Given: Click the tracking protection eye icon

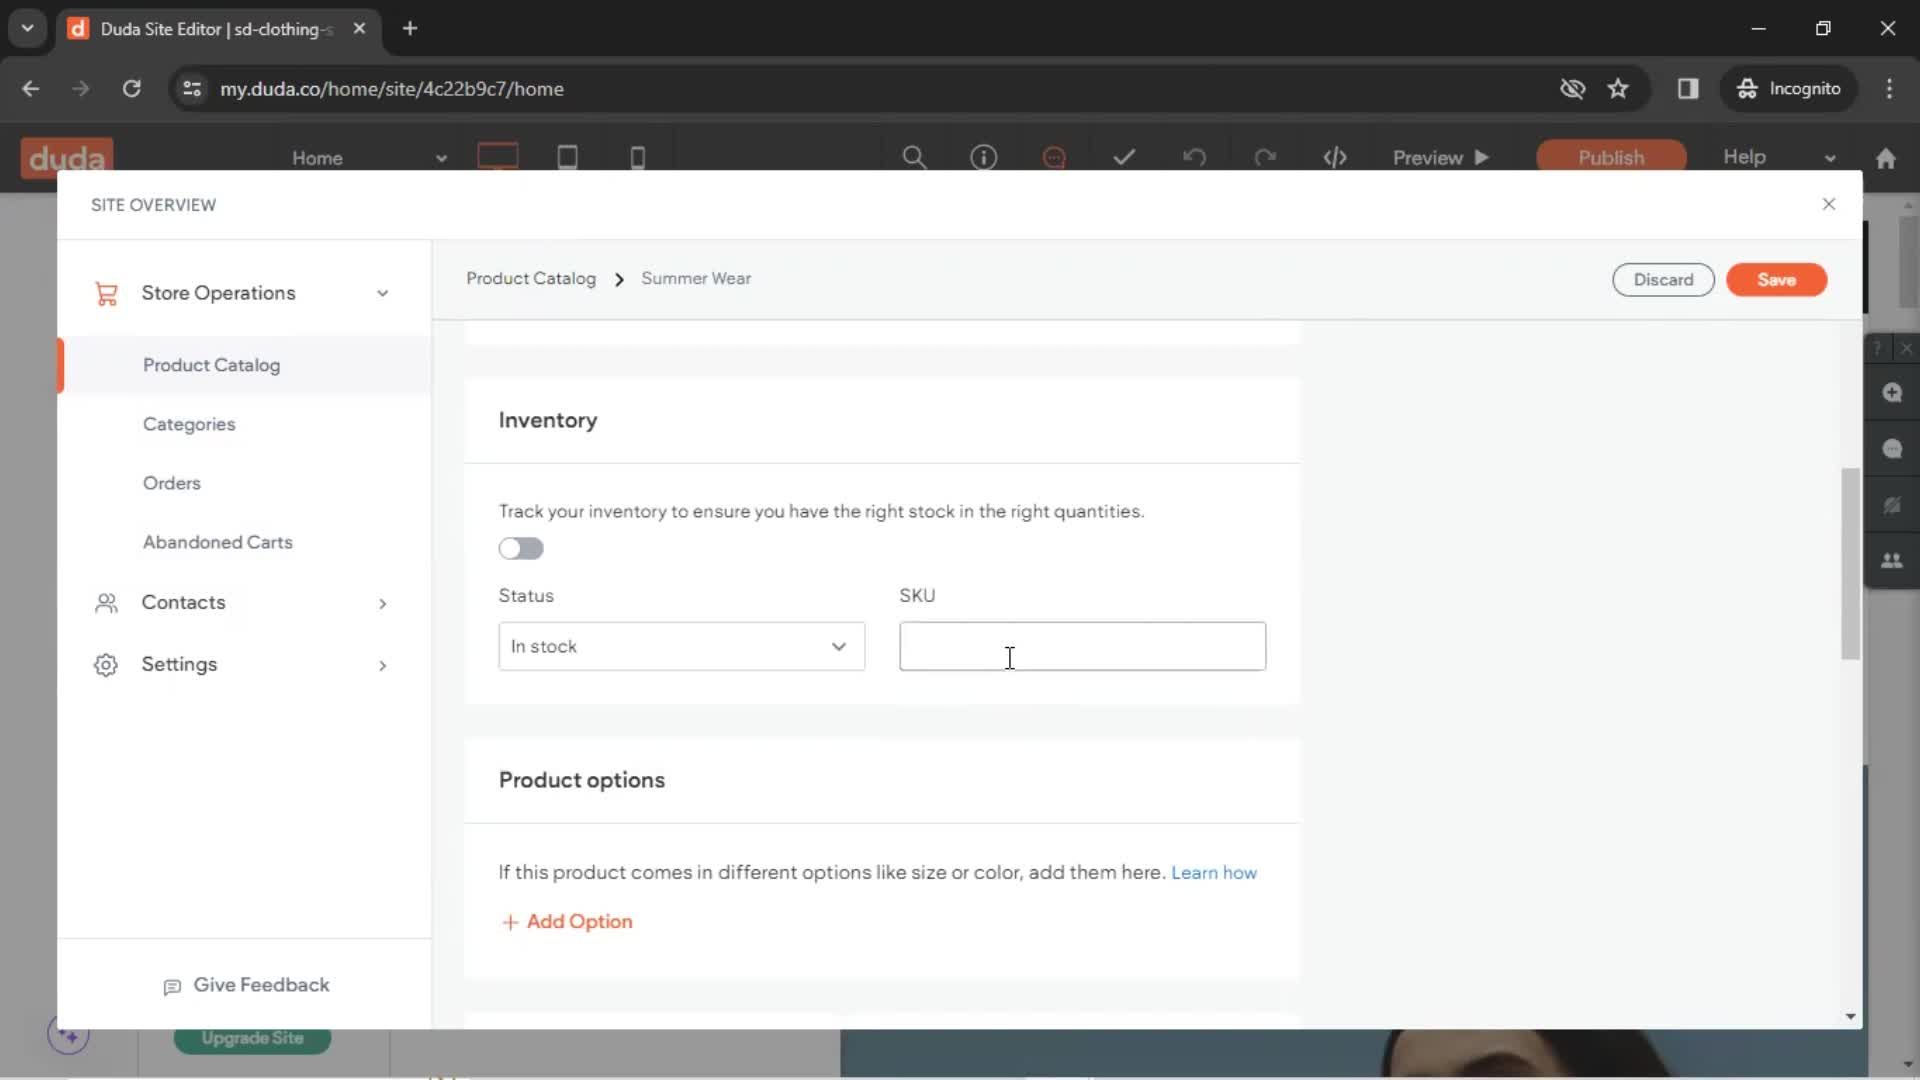Looking at the screenshot, I should [1572, 88].
